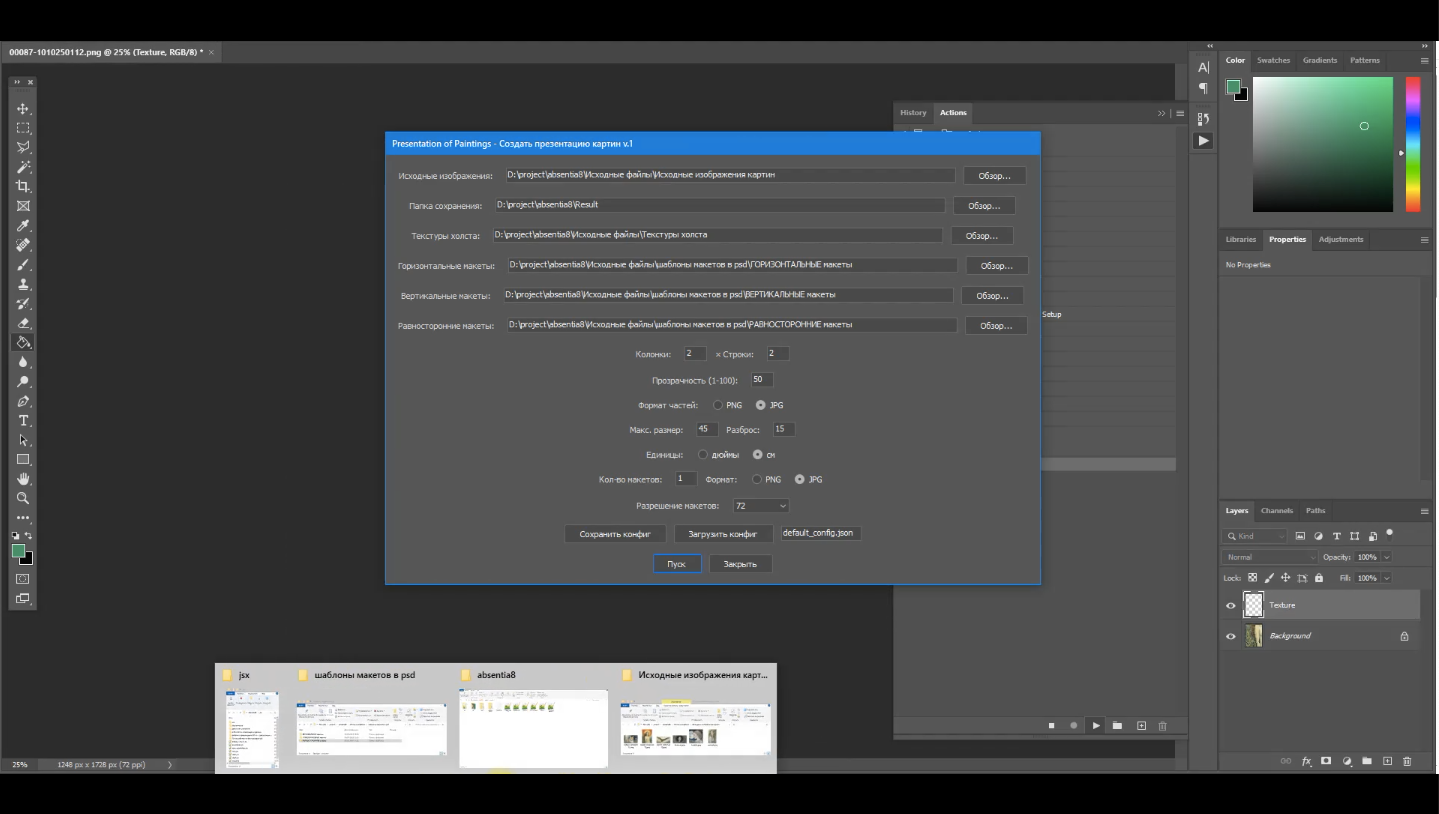Open the Character panel icon
Viewport: 1439px width, 814px height.
(x=1203, y=67)
